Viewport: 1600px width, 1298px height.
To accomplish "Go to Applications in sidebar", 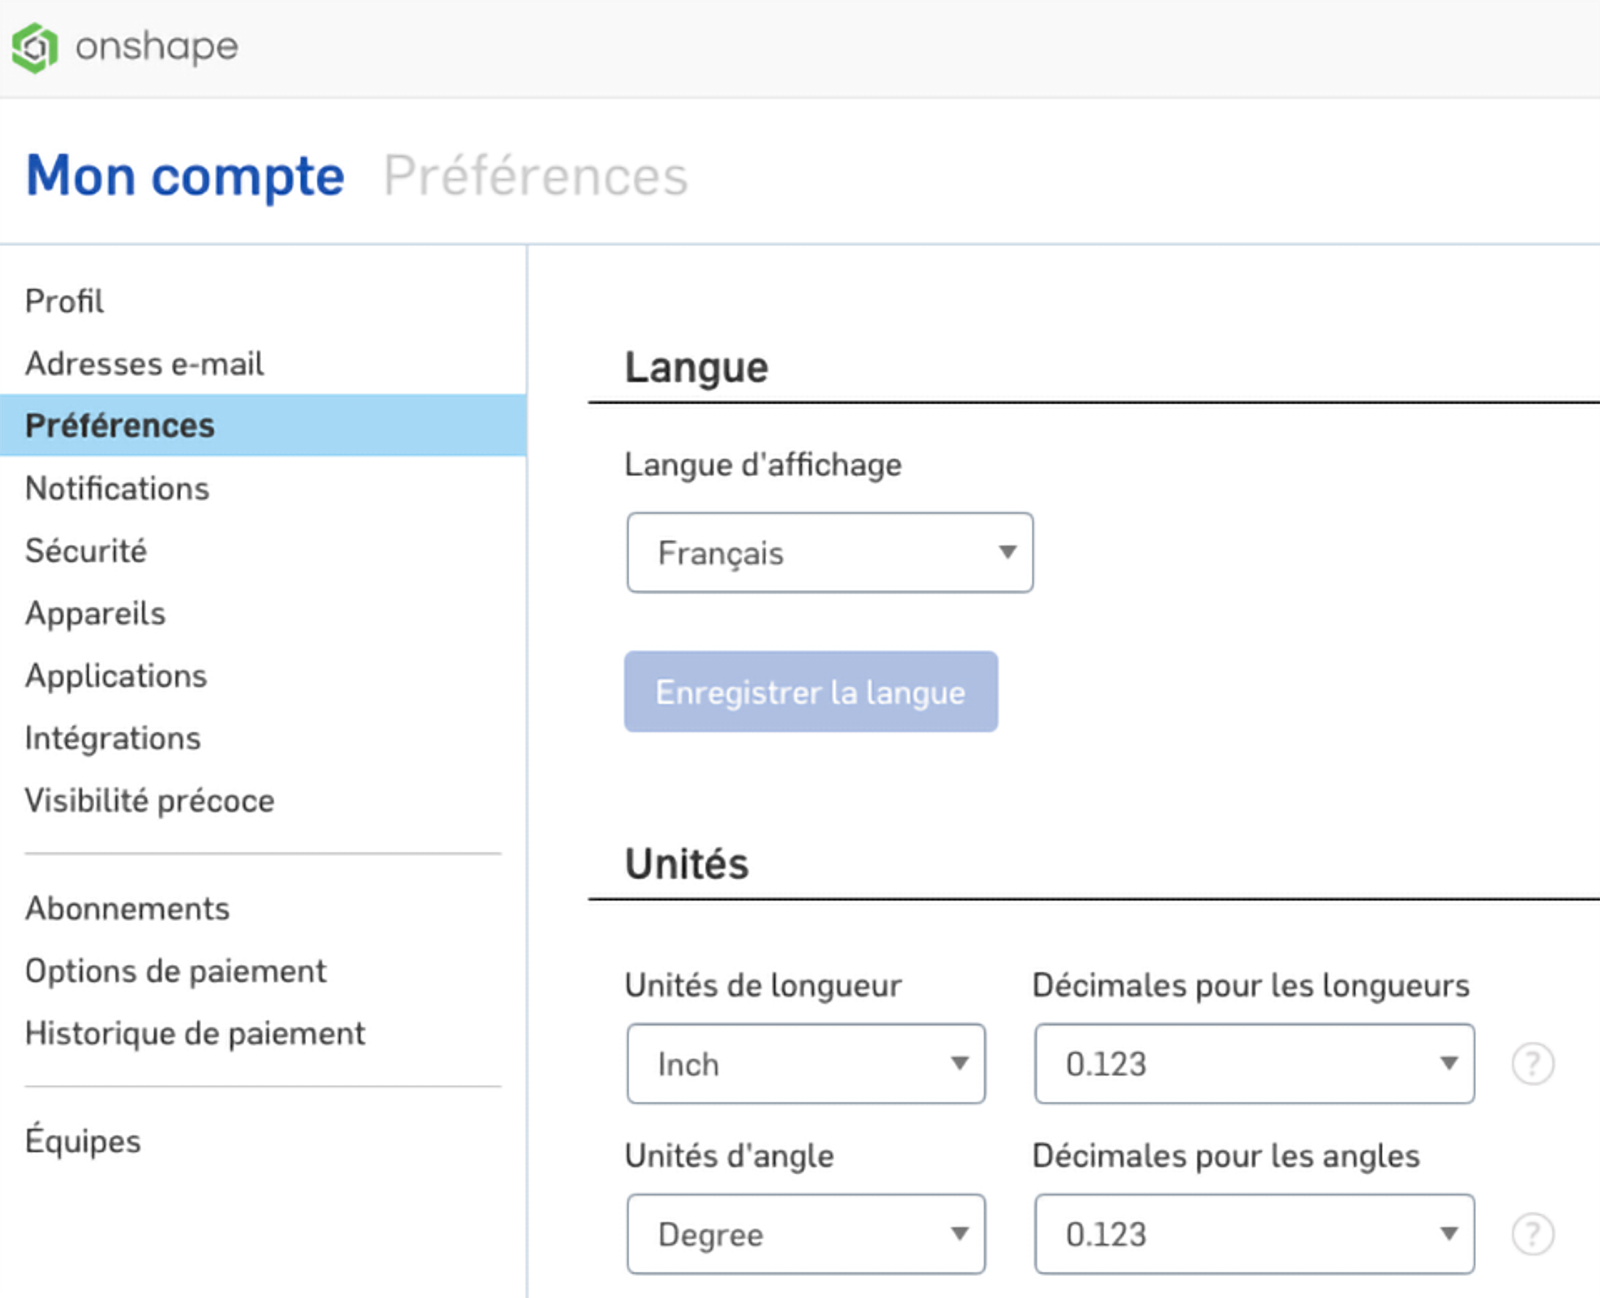I will click(x=116, y=676).
